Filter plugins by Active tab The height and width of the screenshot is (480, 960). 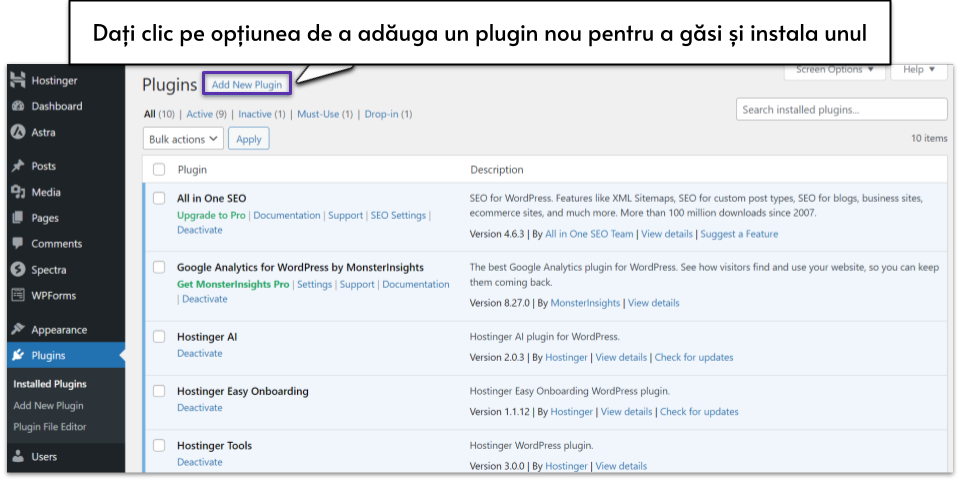(x=199, y=115)
